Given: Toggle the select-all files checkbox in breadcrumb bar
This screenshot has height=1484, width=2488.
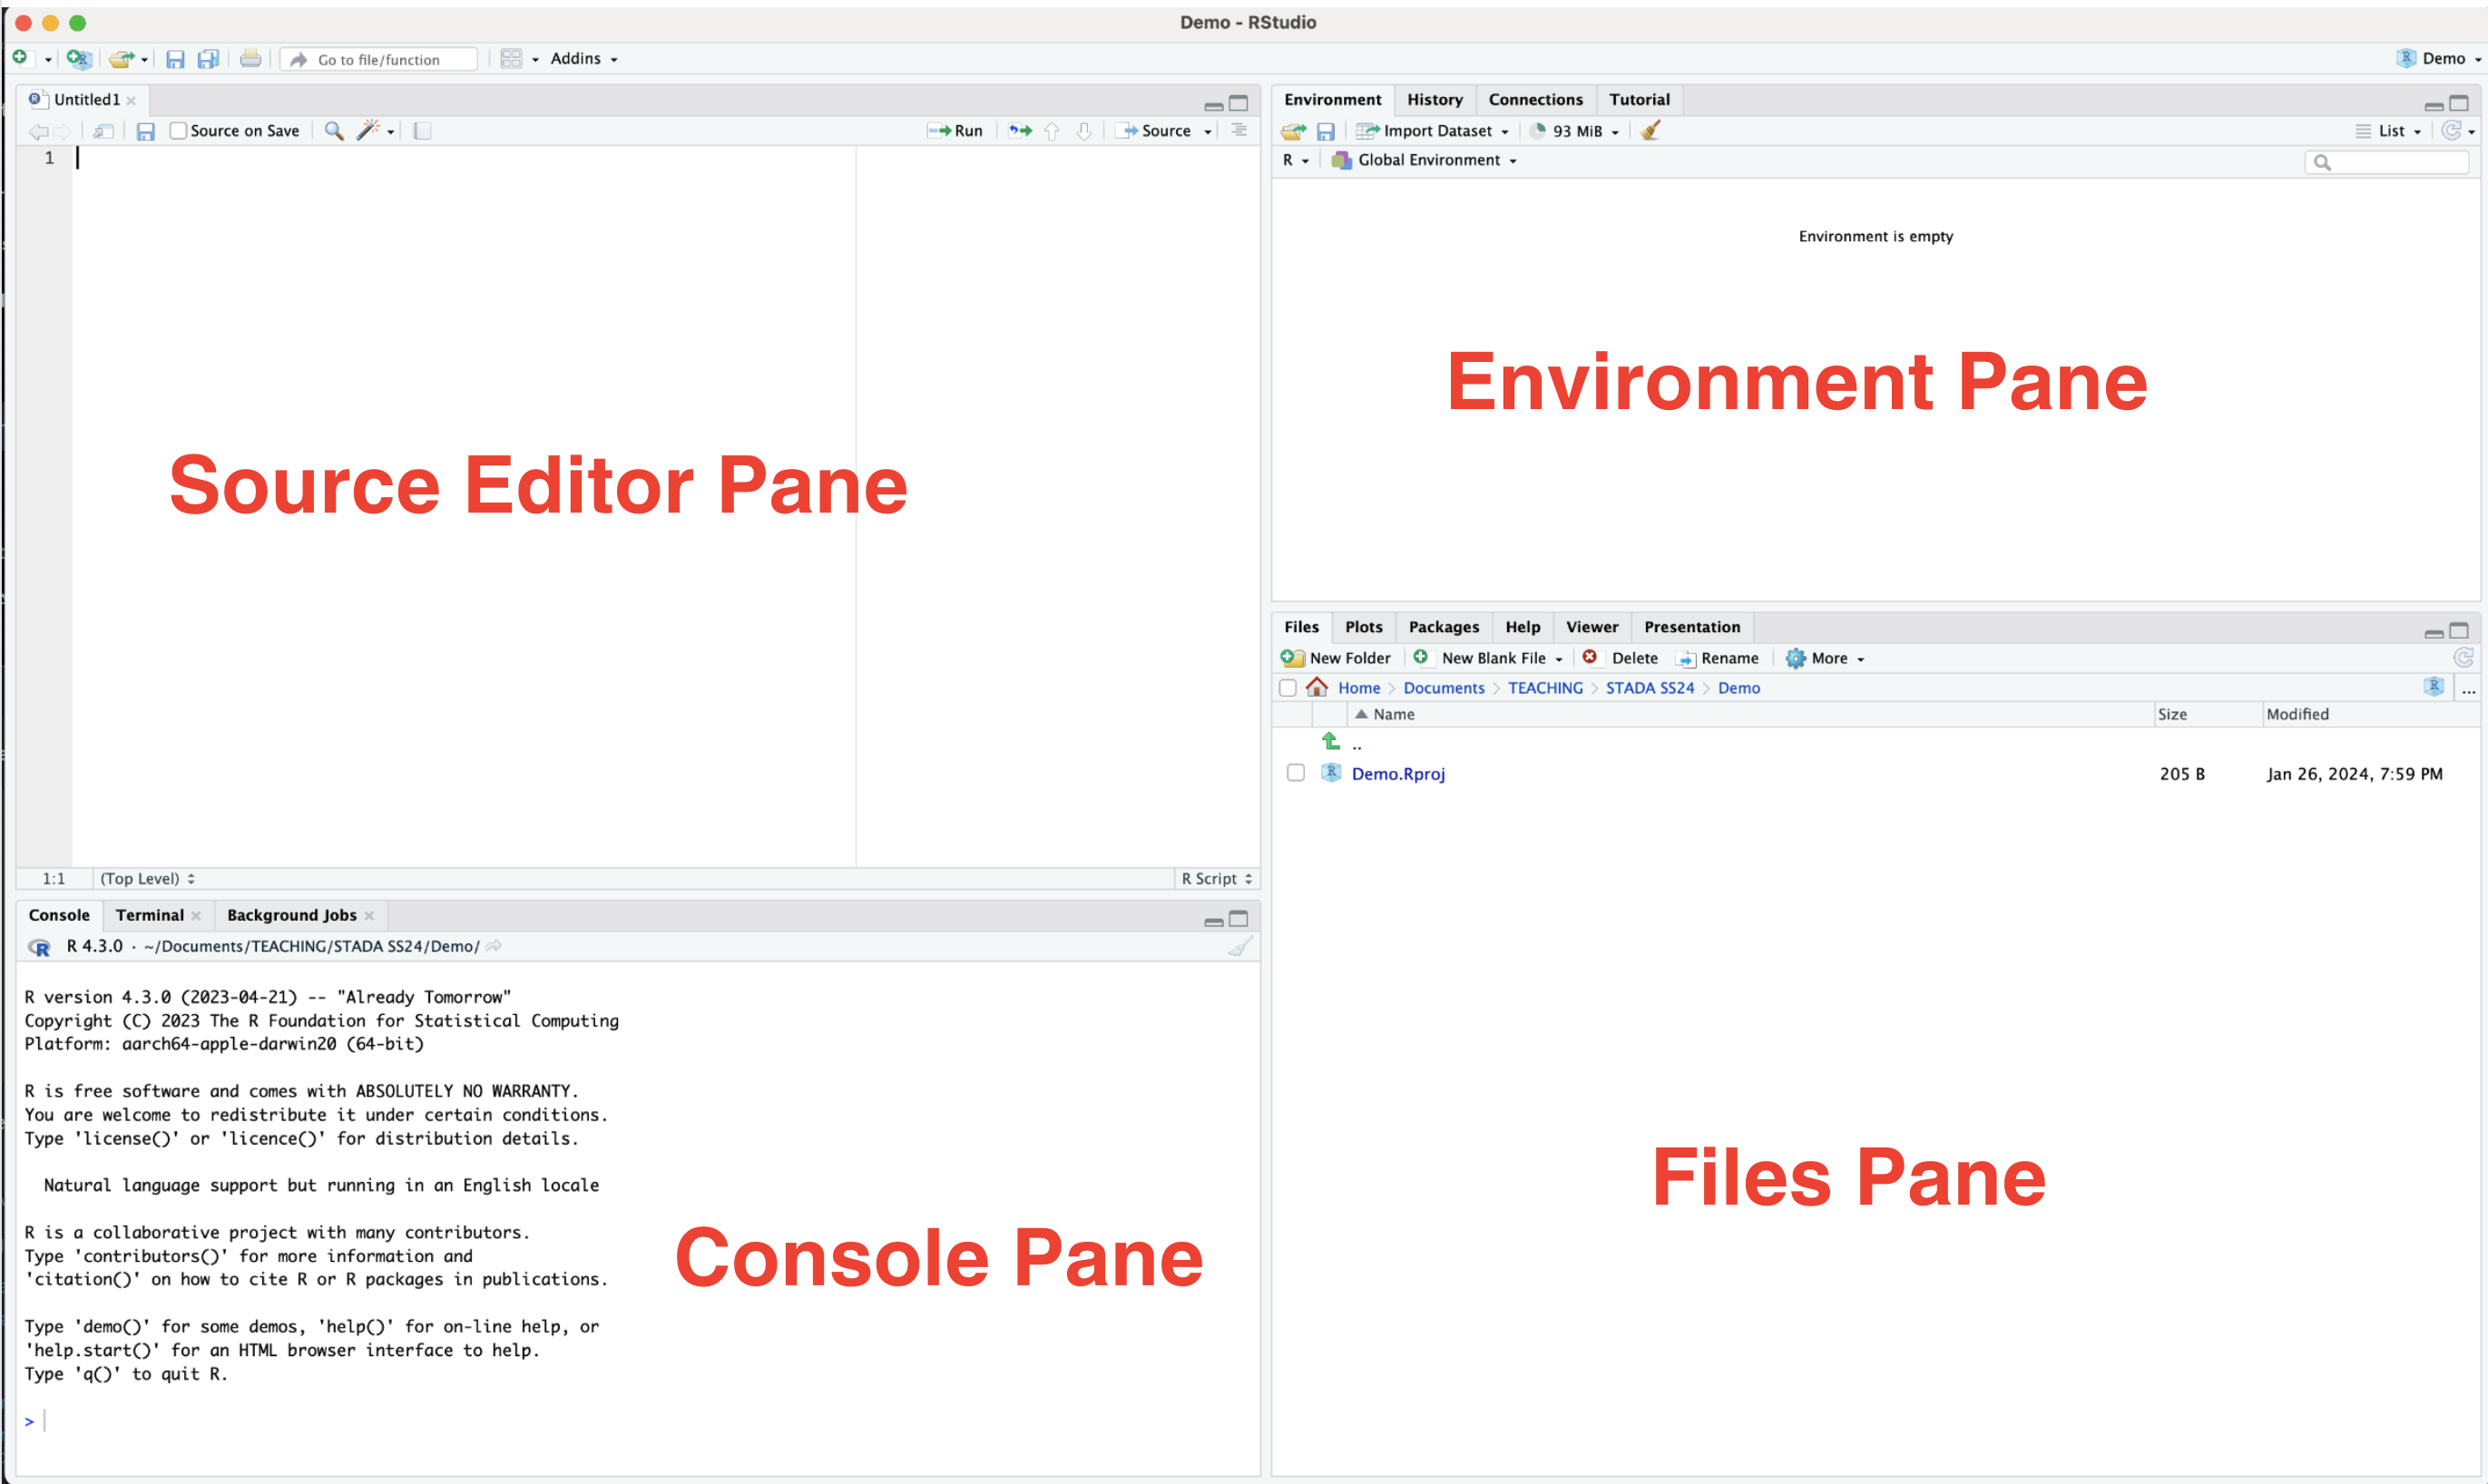Looking at the screenshot, I should point(1288,688).
